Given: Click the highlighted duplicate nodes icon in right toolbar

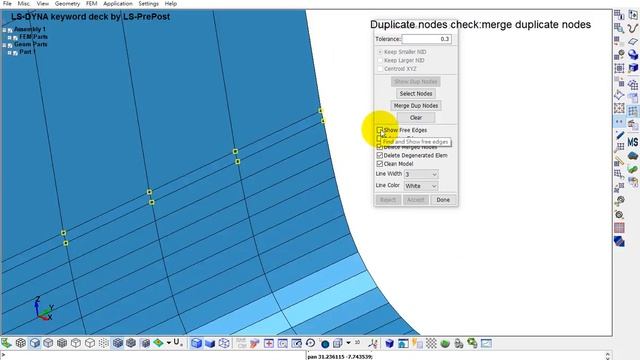Looking at the screenshot, I should (619, 122).
